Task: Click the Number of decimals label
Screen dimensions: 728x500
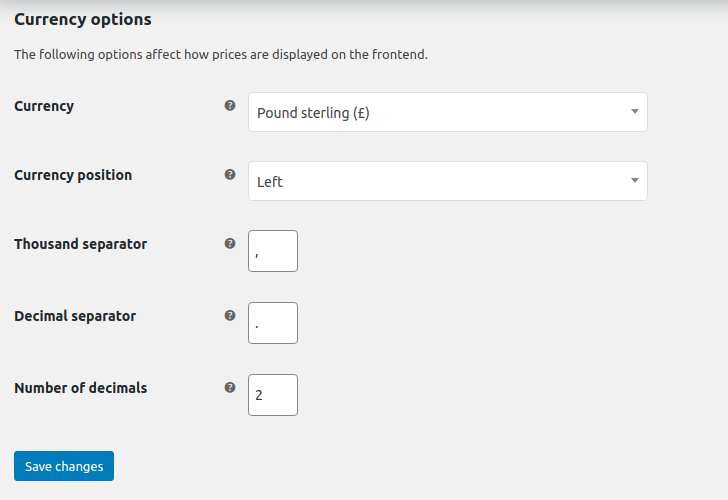Action: [80, 388]
